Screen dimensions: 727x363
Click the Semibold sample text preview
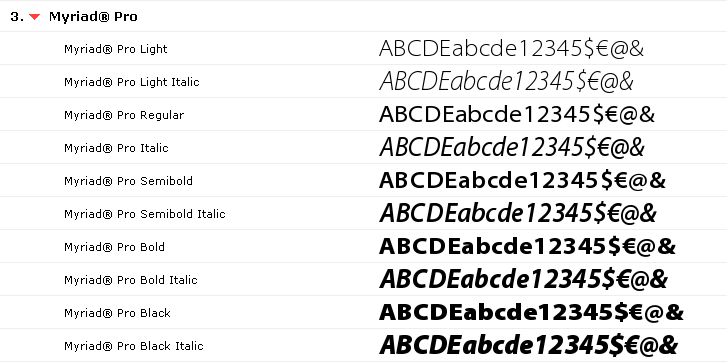523,180
